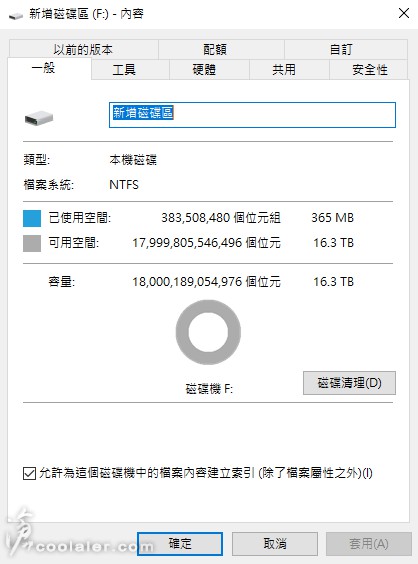The height and width of the screenshot is (564, 418).
Task: Toggle the file content indexing checkbox
Action: point(29,473)
